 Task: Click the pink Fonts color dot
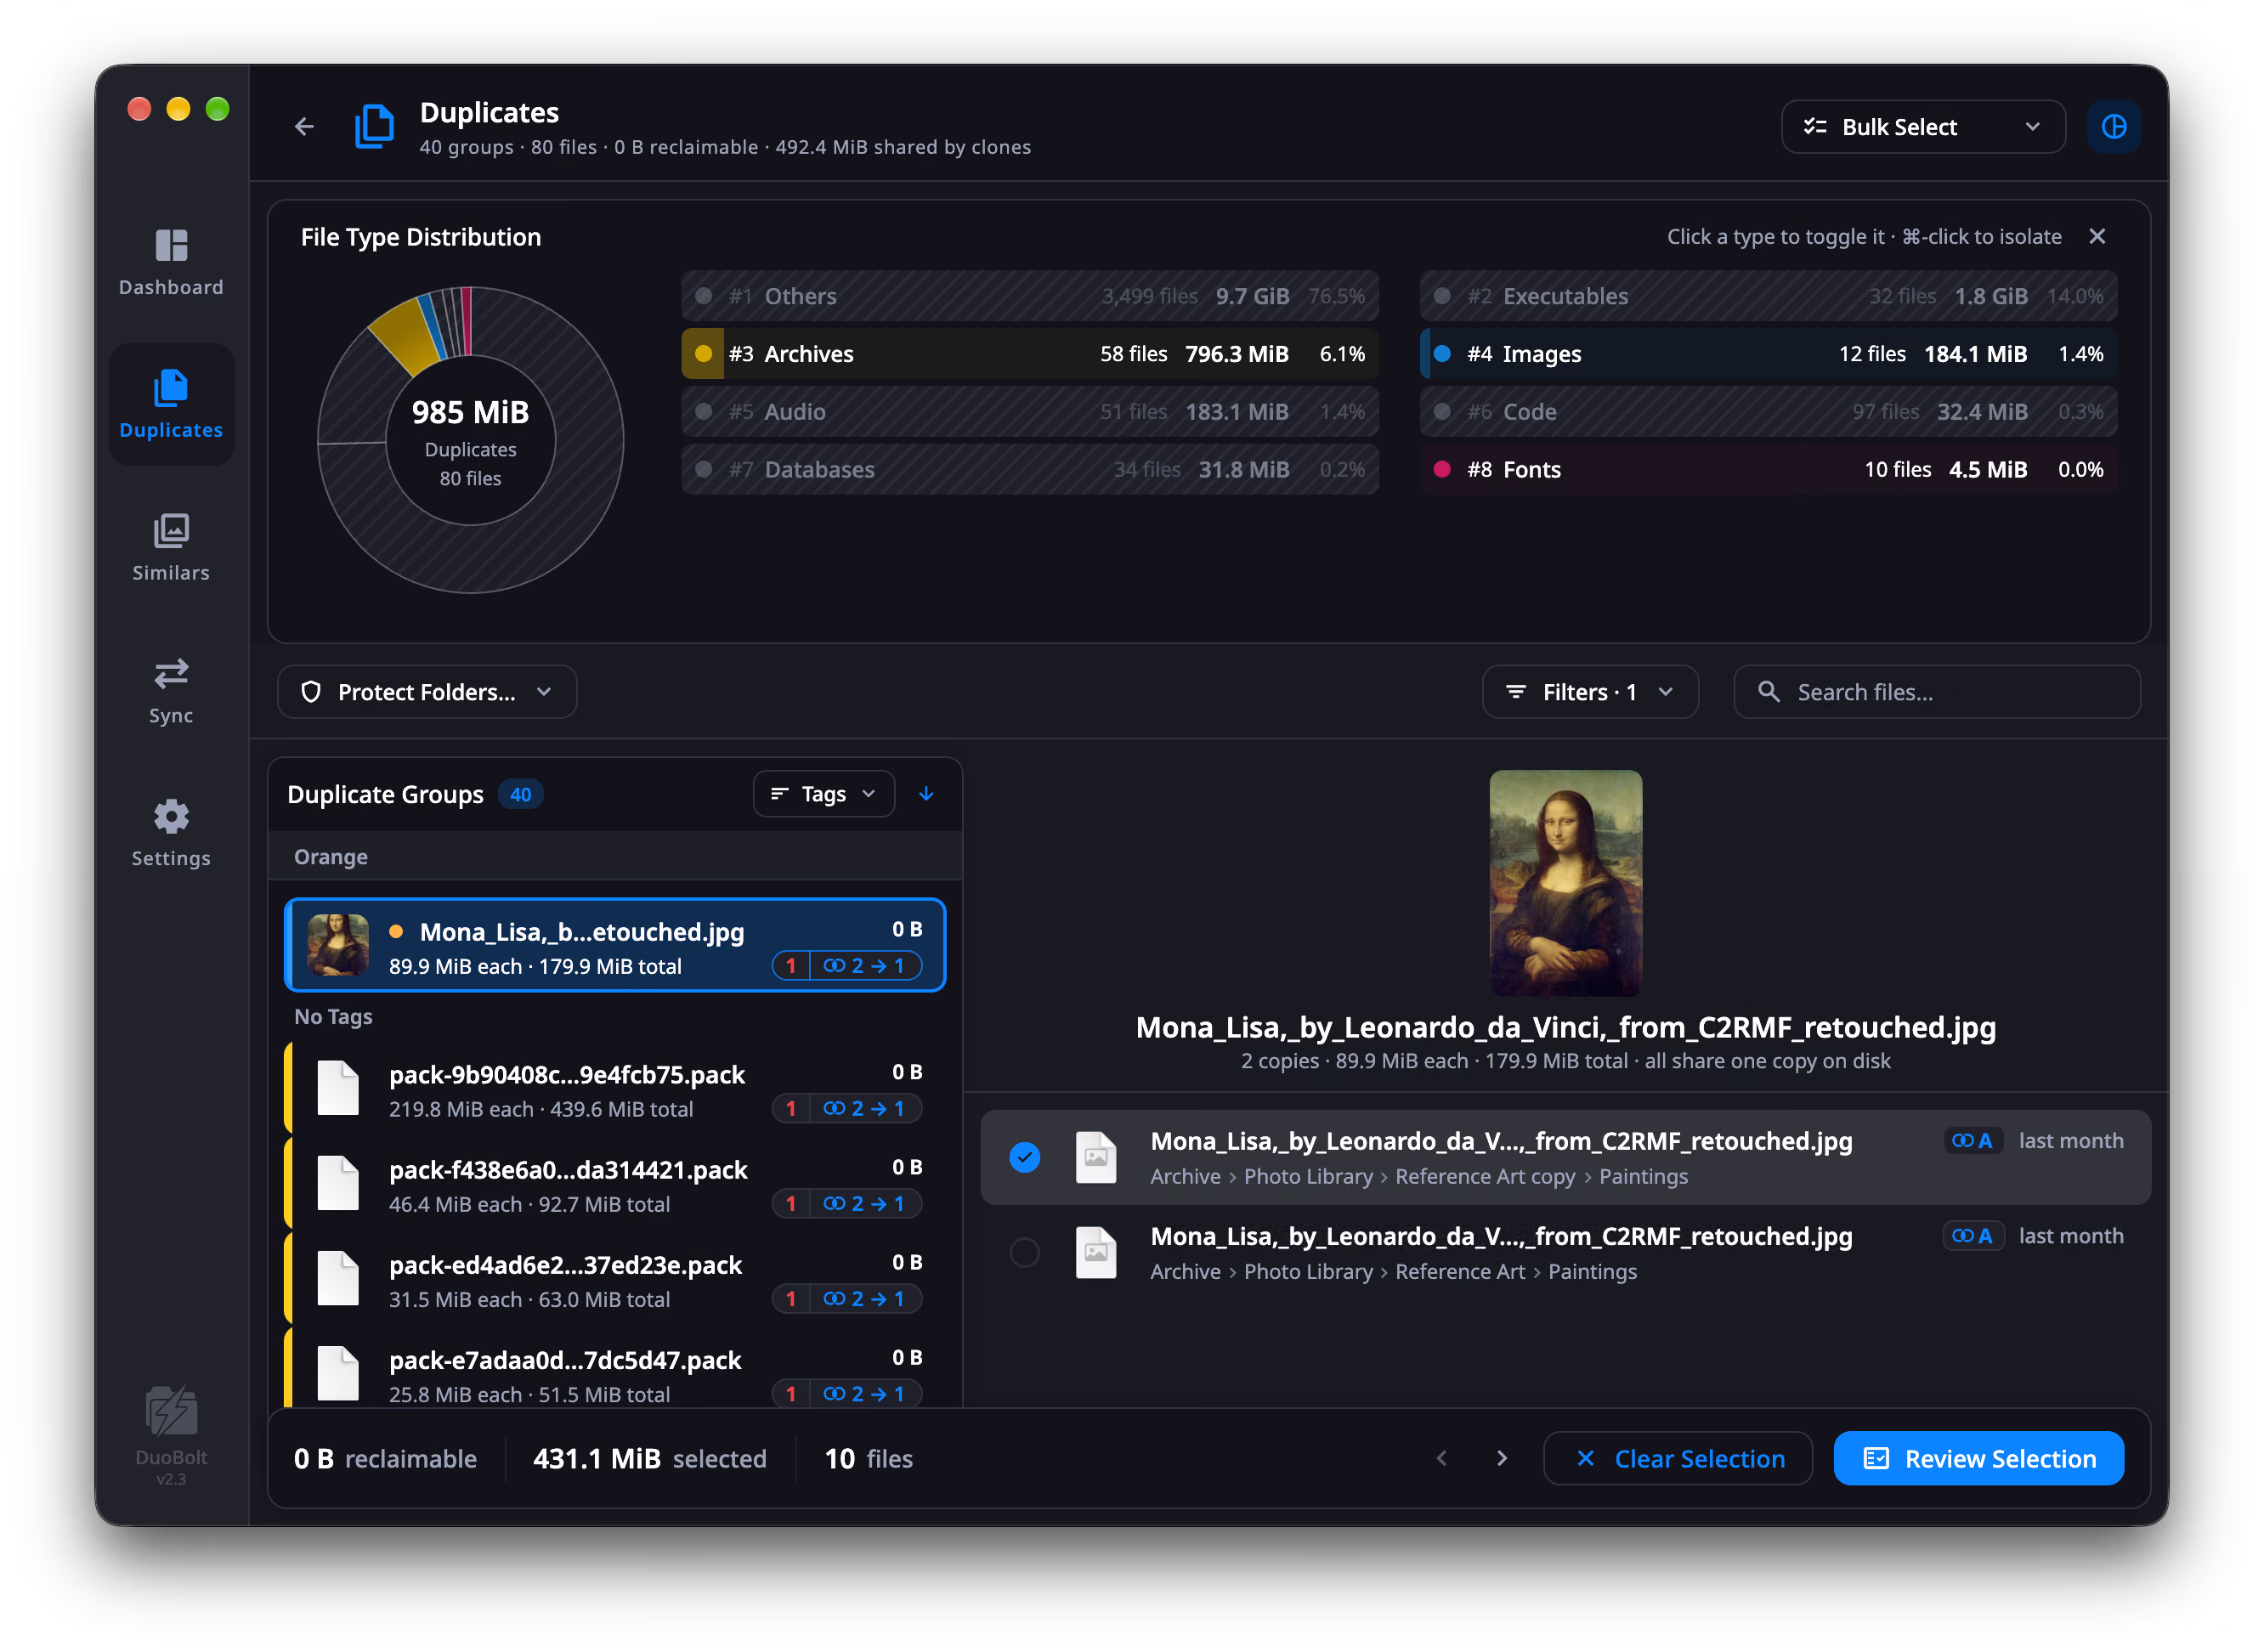tap(1442, 469)
